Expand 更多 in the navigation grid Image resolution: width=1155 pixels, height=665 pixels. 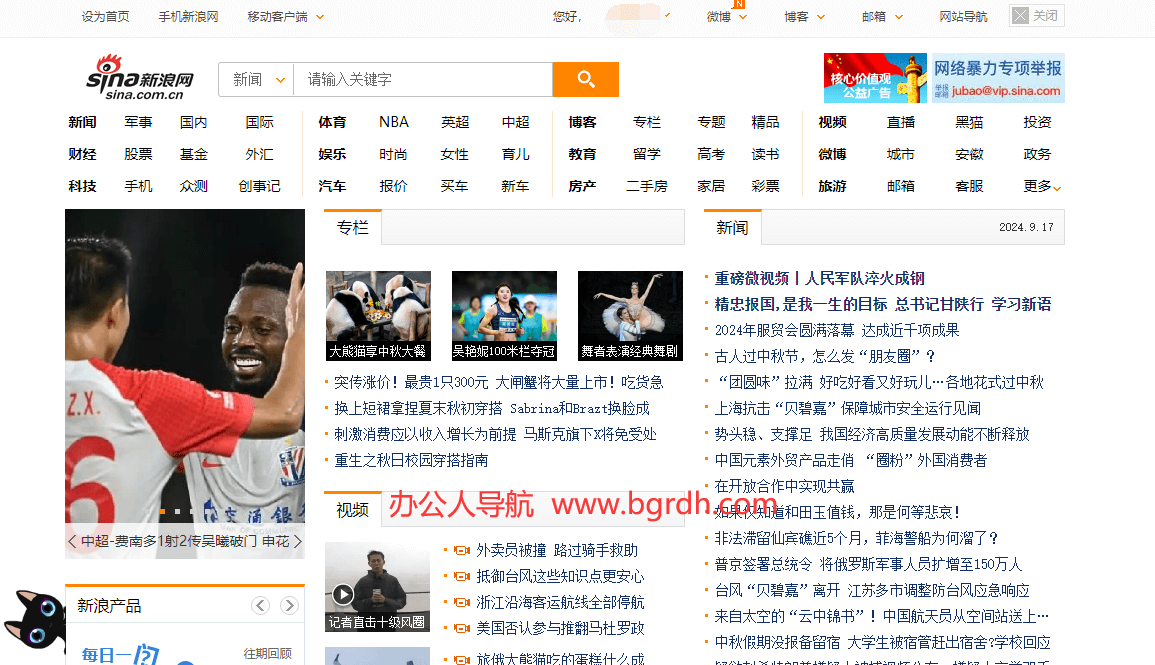tap(1042, 186)
